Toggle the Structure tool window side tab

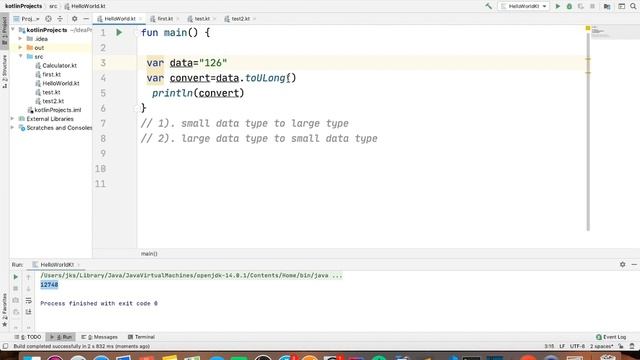[x=4, y=71]
